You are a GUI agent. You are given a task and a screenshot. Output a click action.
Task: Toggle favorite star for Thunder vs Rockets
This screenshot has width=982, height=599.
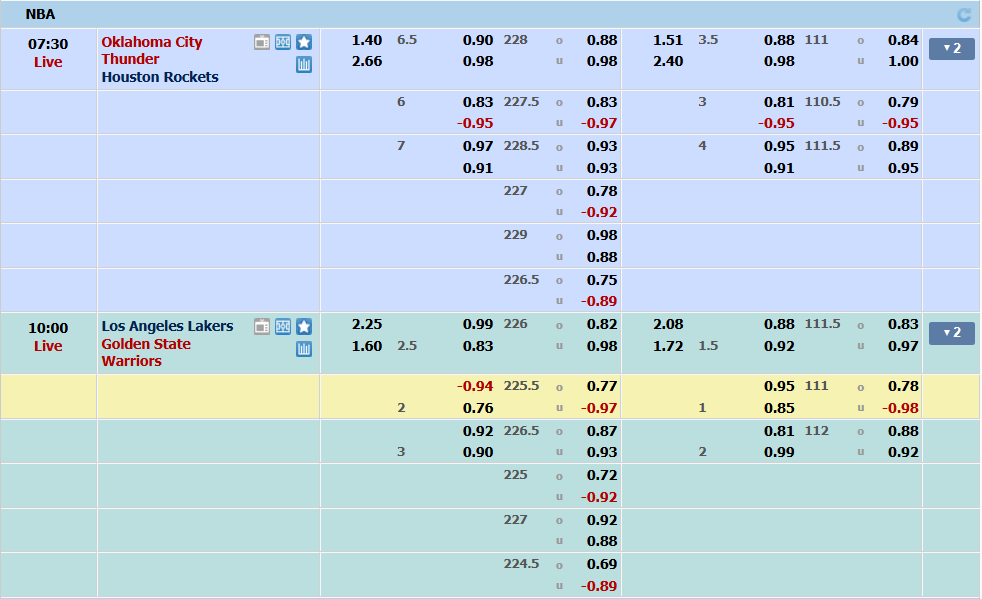click(x=304, y=42)
